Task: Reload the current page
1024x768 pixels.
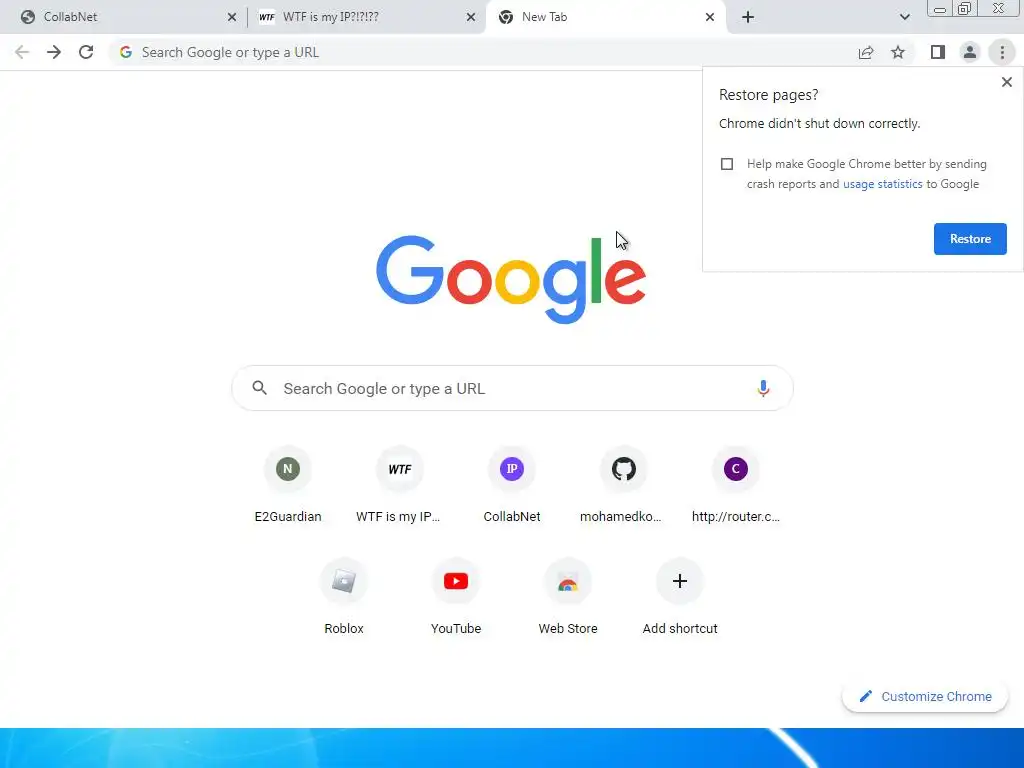Action: (86, 52)
